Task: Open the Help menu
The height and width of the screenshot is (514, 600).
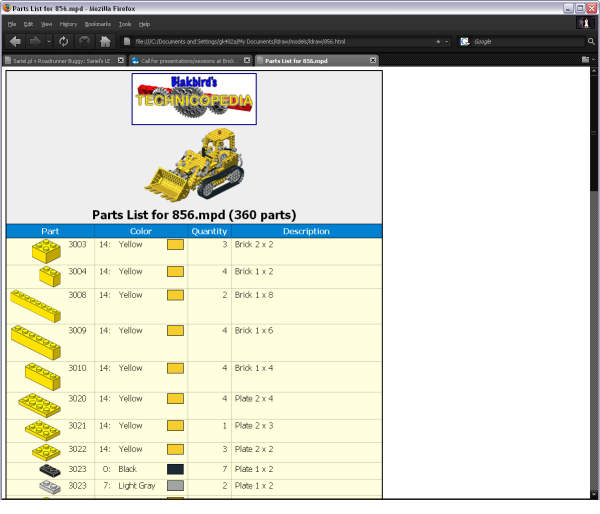Action: coord(144,24)
